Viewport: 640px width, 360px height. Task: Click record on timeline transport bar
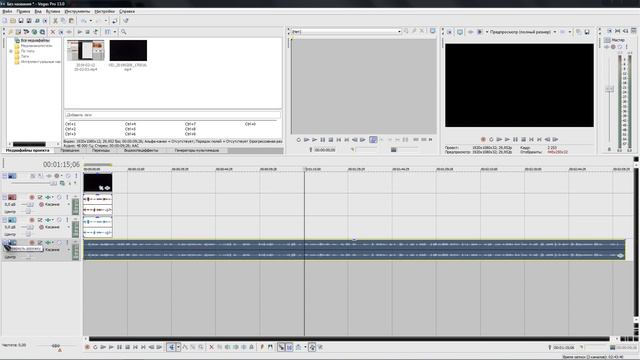click(x=87, y=347)
